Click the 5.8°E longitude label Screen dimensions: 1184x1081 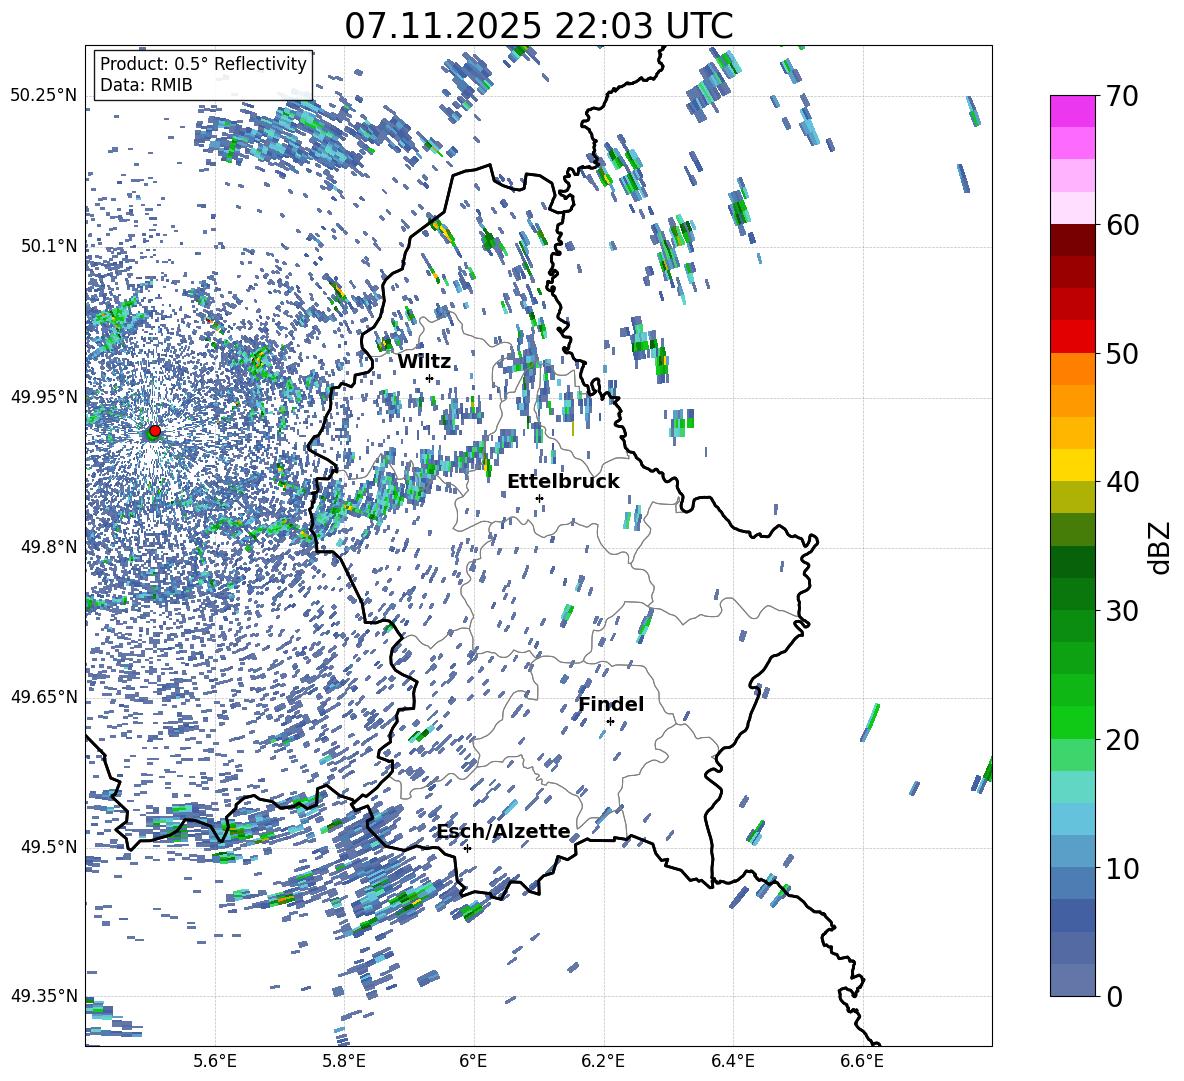[344, 1061]
